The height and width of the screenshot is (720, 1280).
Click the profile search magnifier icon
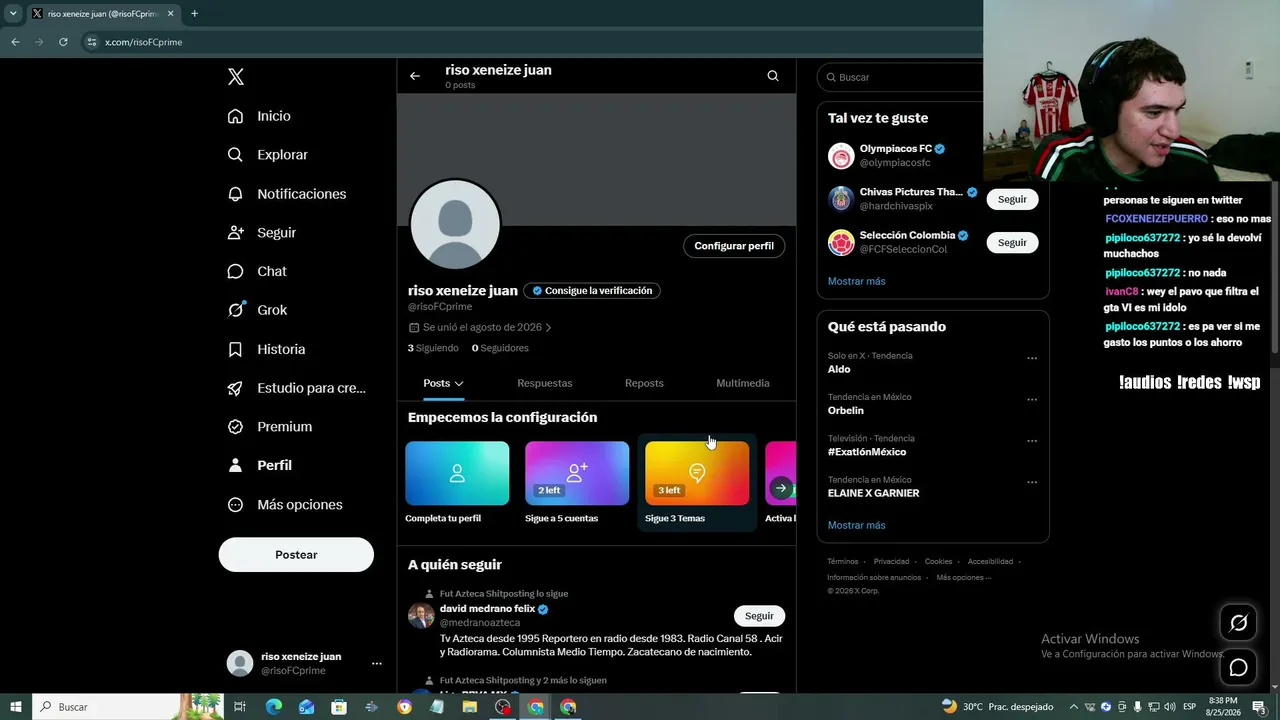click(x=773, y=76)
